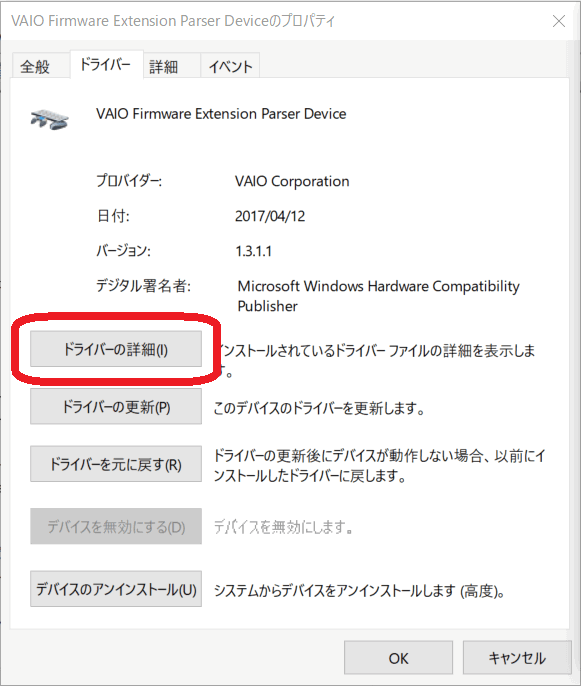
Task: Click デバイスのアンインストール(U) uninstall button
Action: point(116,589)
